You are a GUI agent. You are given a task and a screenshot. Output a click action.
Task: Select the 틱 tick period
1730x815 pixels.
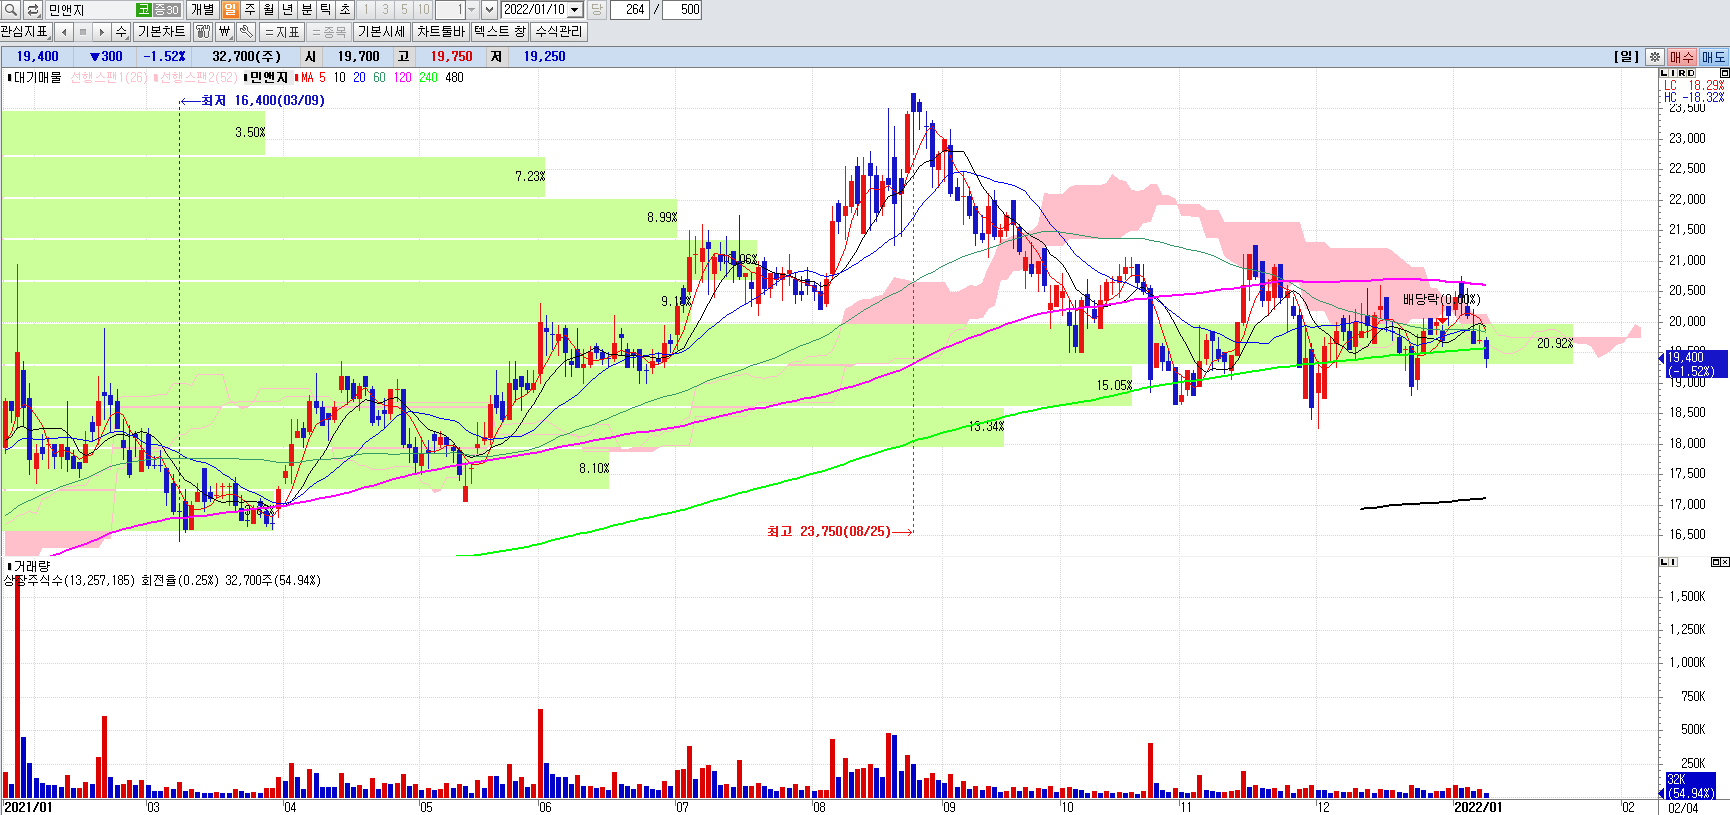325,10
